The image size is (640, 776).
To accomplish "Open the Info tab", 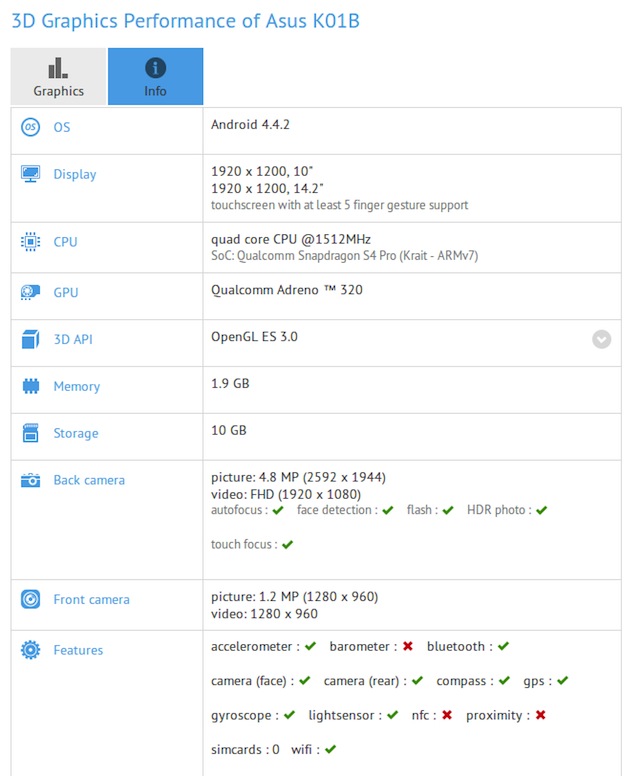I will tap(155, 77).
